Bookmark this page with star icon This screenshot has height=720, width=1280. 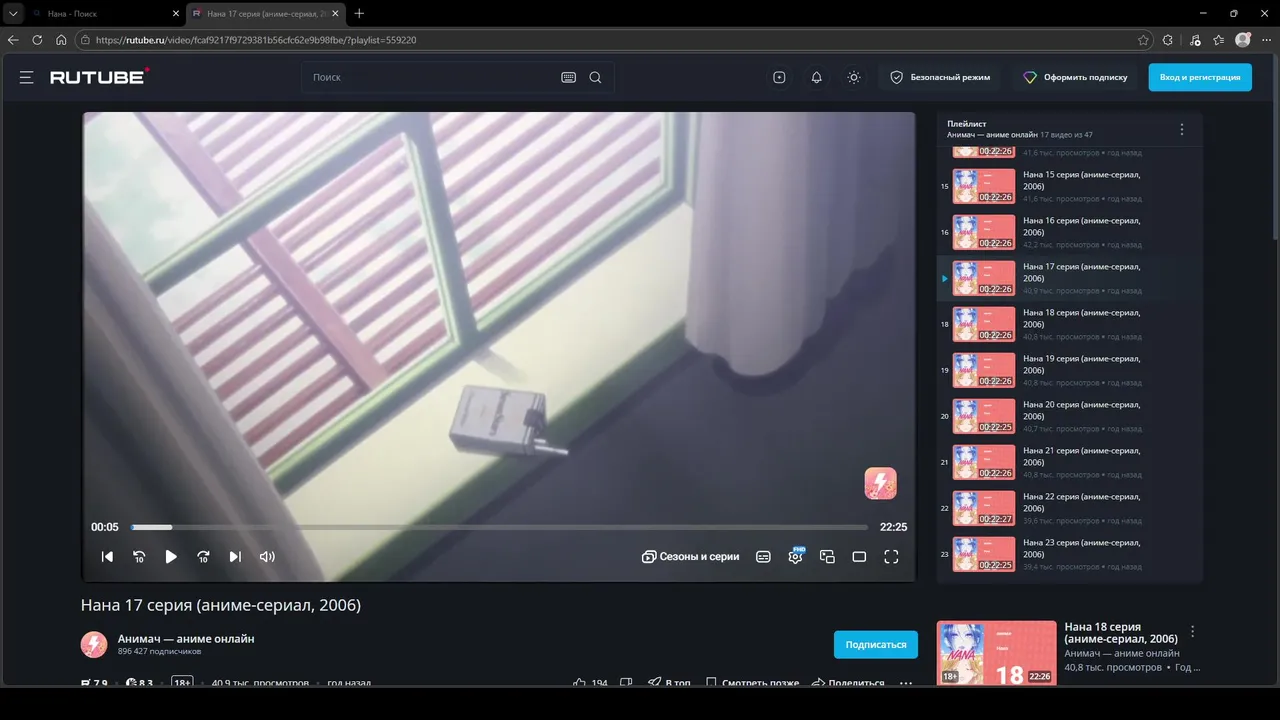coord(1143,40)
